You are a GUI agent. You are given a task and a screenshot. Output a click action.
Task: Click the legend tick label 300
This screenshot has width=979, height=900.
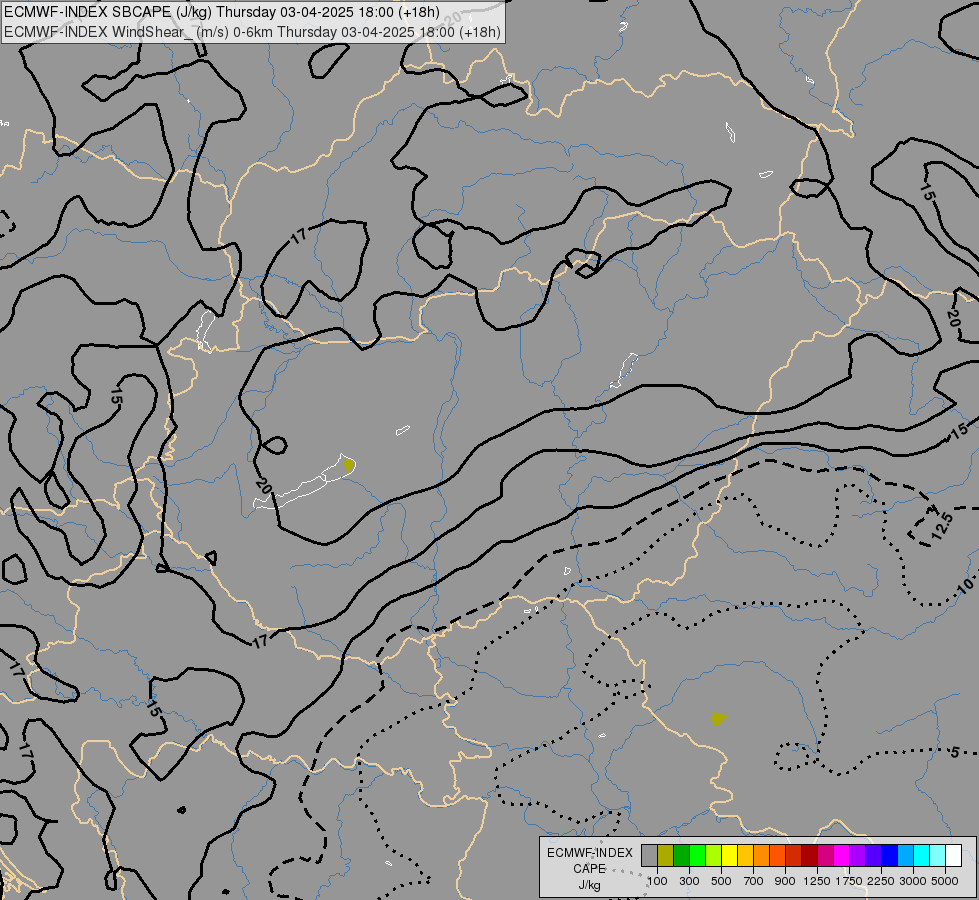pos(689,881)
